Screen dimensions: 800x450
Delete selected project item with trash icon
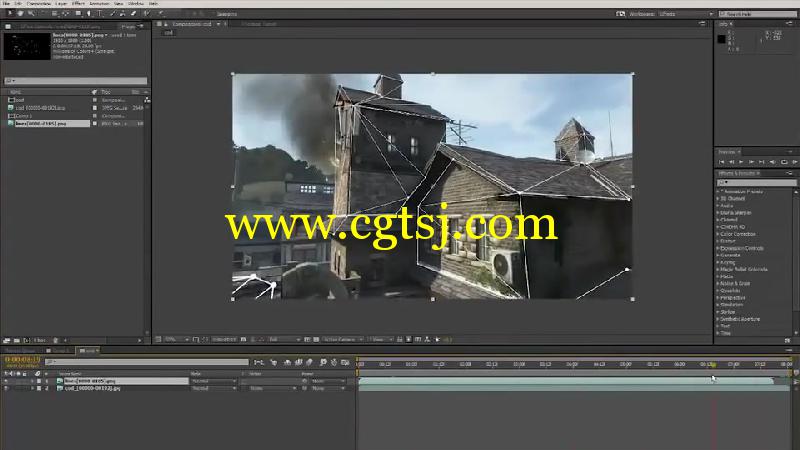pos(56,340)
